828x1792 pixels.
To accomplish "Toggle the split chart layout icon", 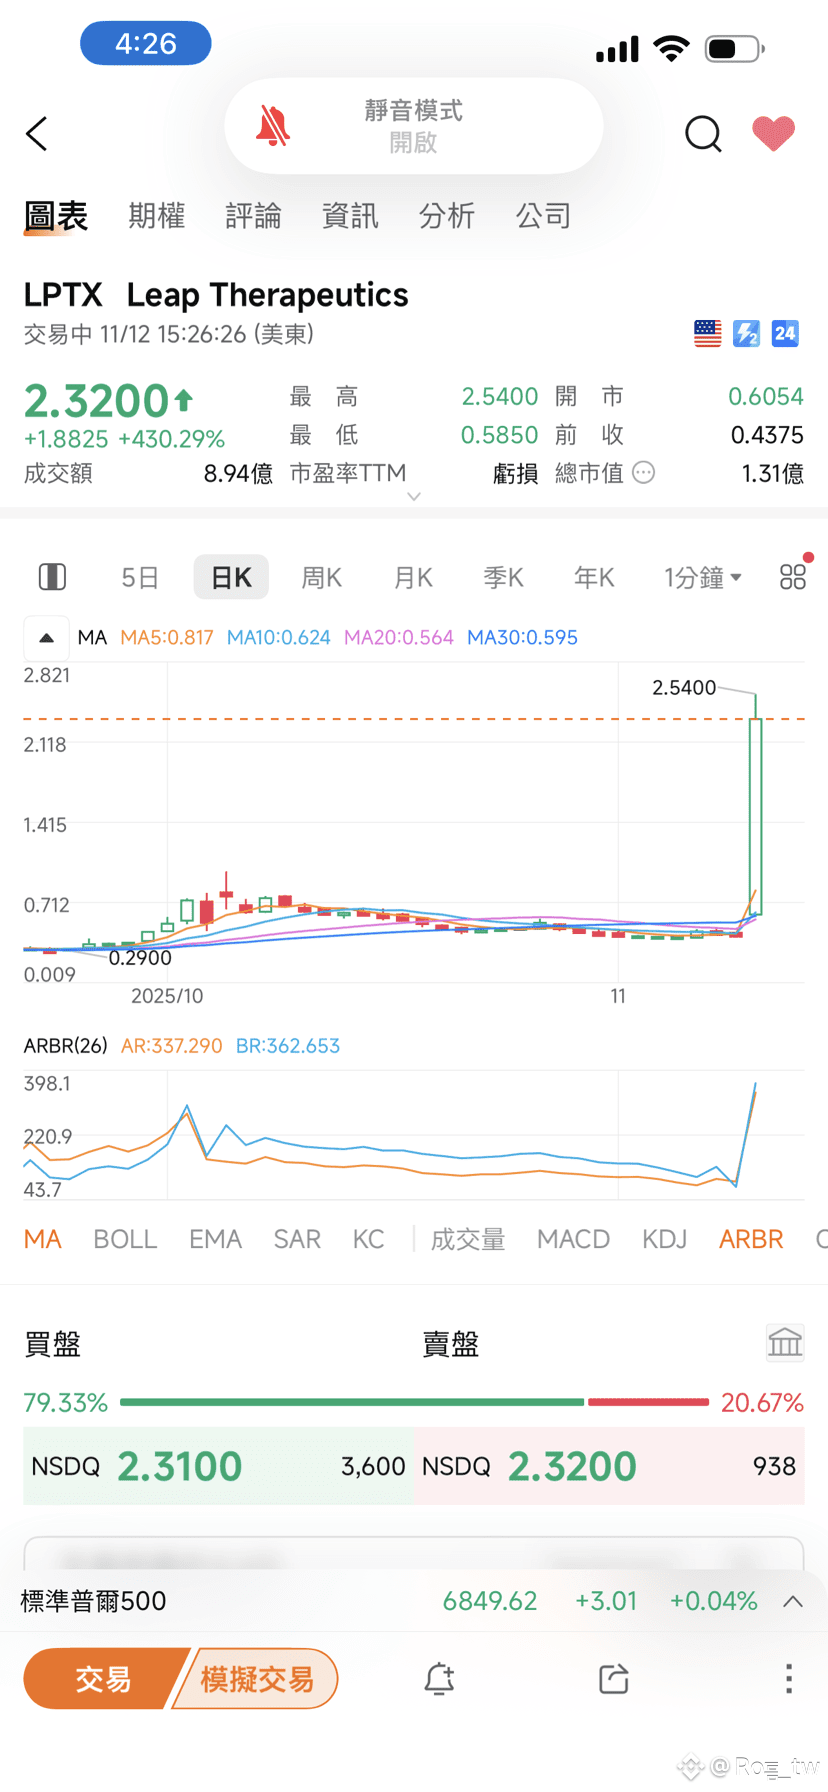I will click(52, 577).
